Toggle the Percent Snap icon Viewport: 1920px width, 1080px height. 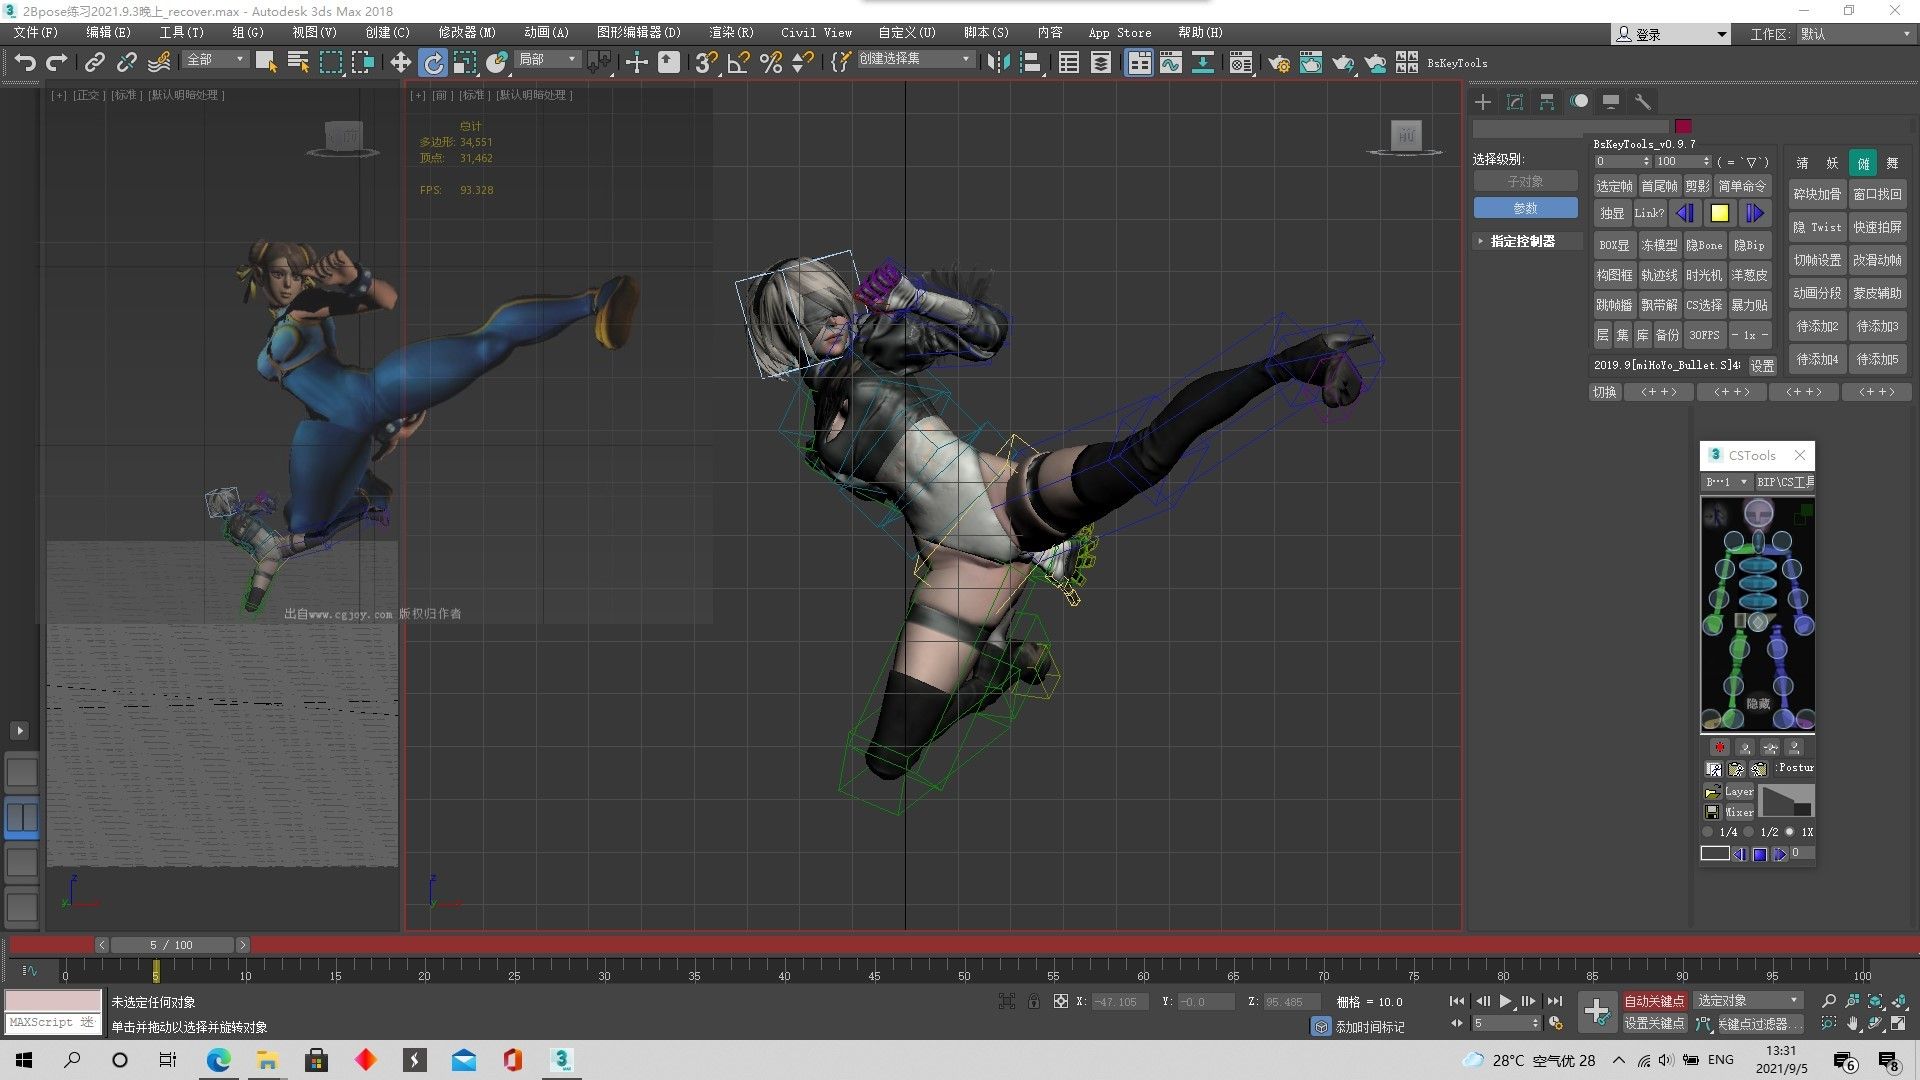pos(771,62)
